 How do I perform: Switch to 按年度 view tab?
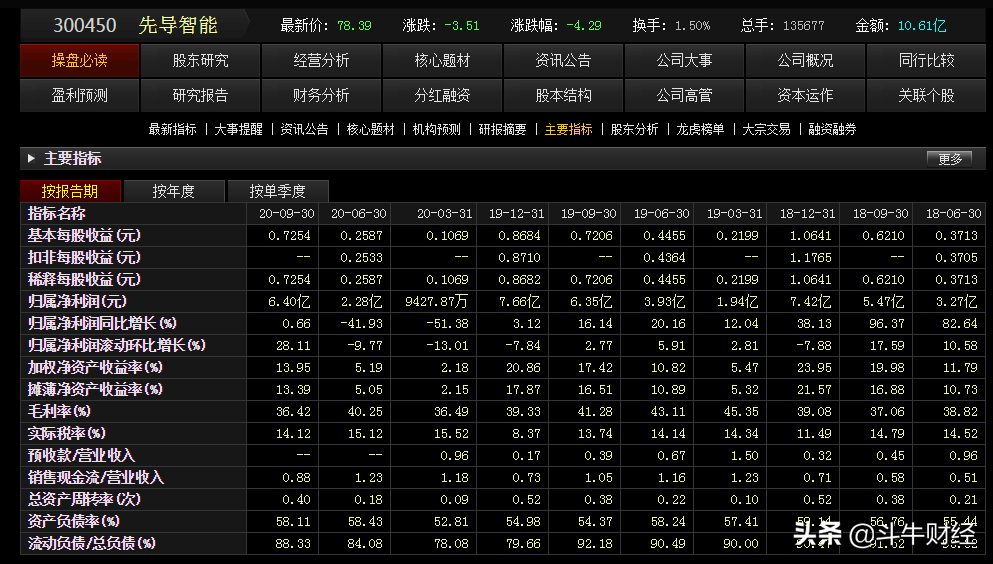(174, 191)
